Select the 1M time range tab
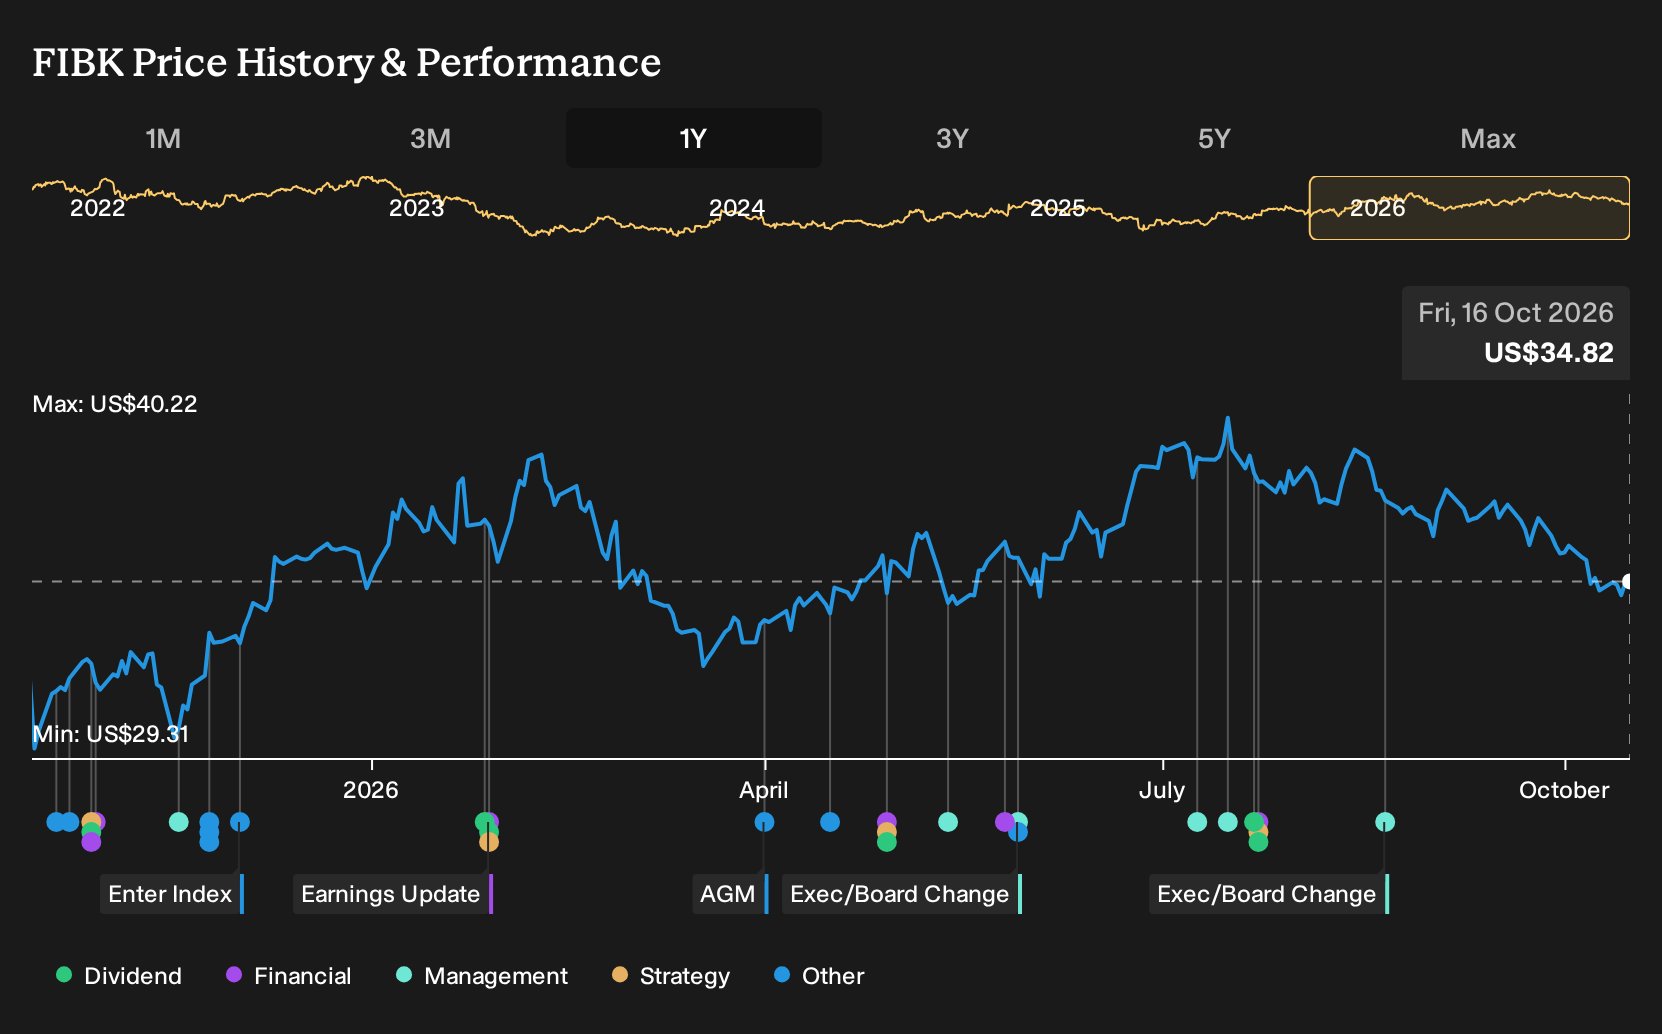 tap(163, 138)
